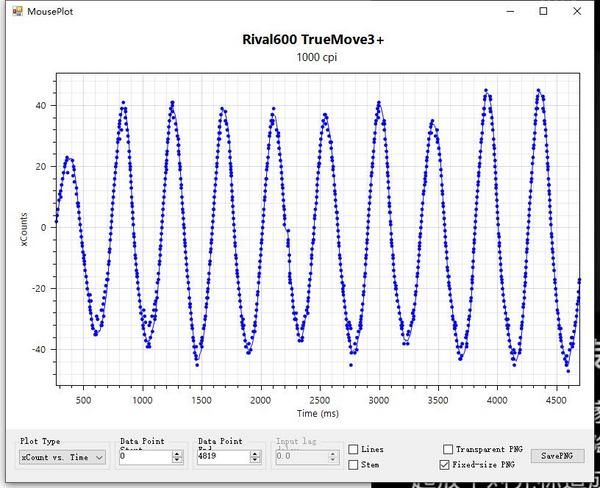The image size is (600, 488).
Task: Open the Plot Type dropdown
Action: coord(62,457)
